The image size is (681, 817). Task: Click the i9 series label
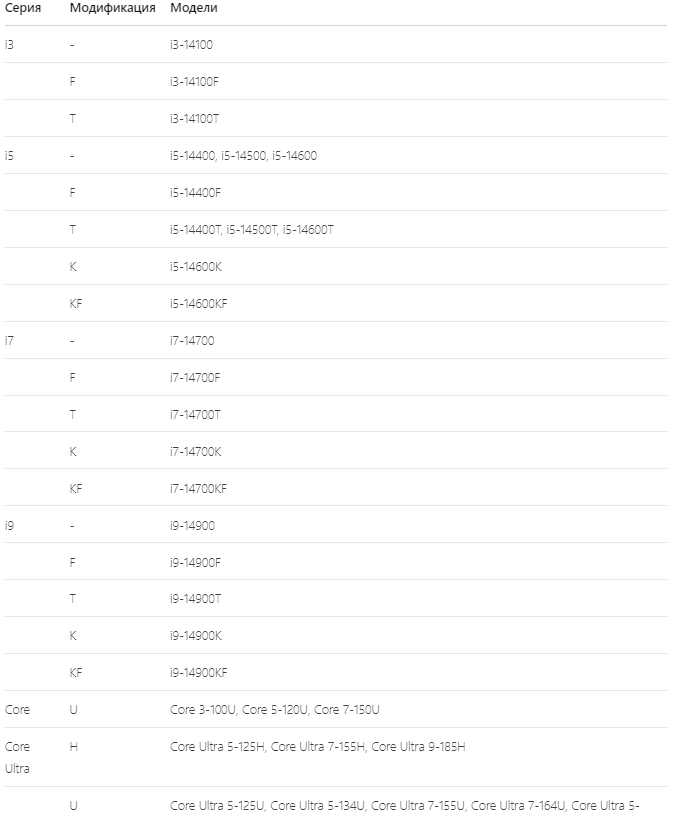[9, 526]
